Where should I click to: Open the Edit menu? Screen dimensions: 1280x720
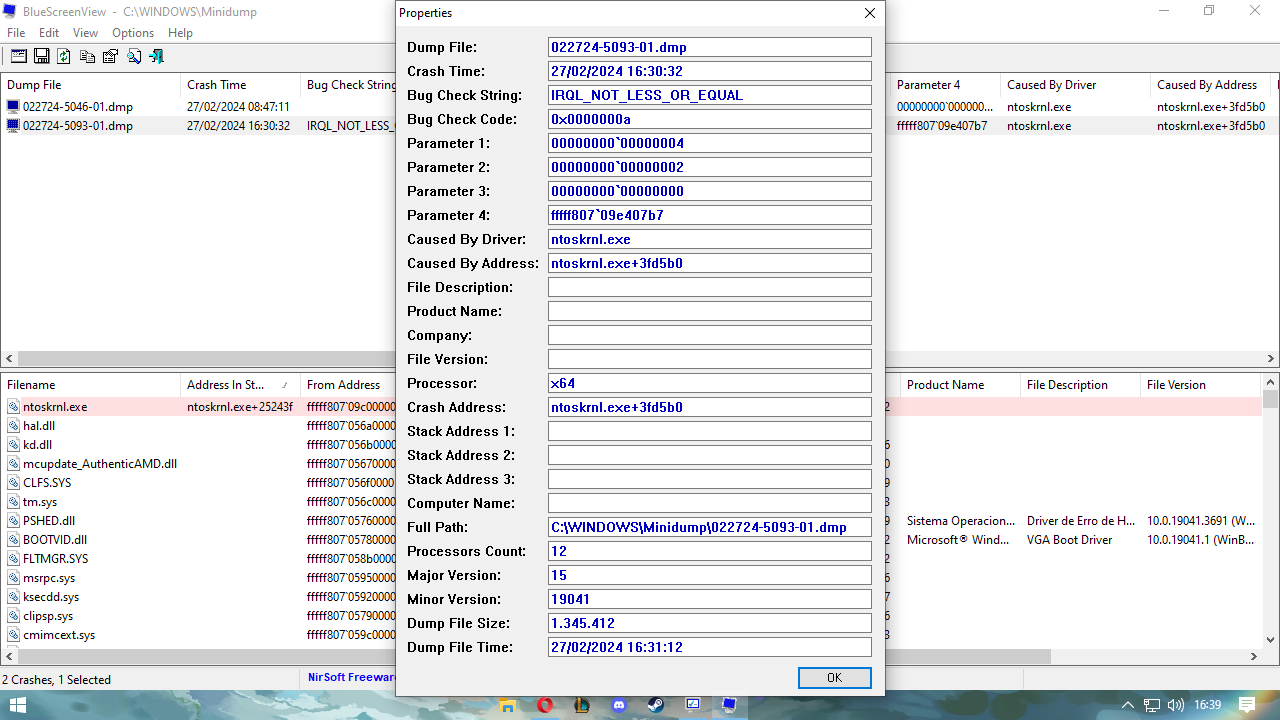pos(49,33)
